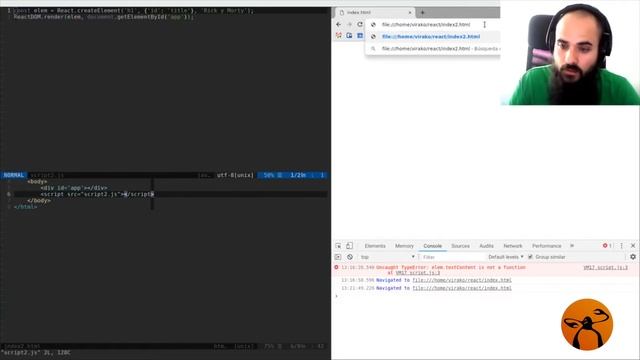Open the Elements tab in DevTools

[x=375, y=246]
